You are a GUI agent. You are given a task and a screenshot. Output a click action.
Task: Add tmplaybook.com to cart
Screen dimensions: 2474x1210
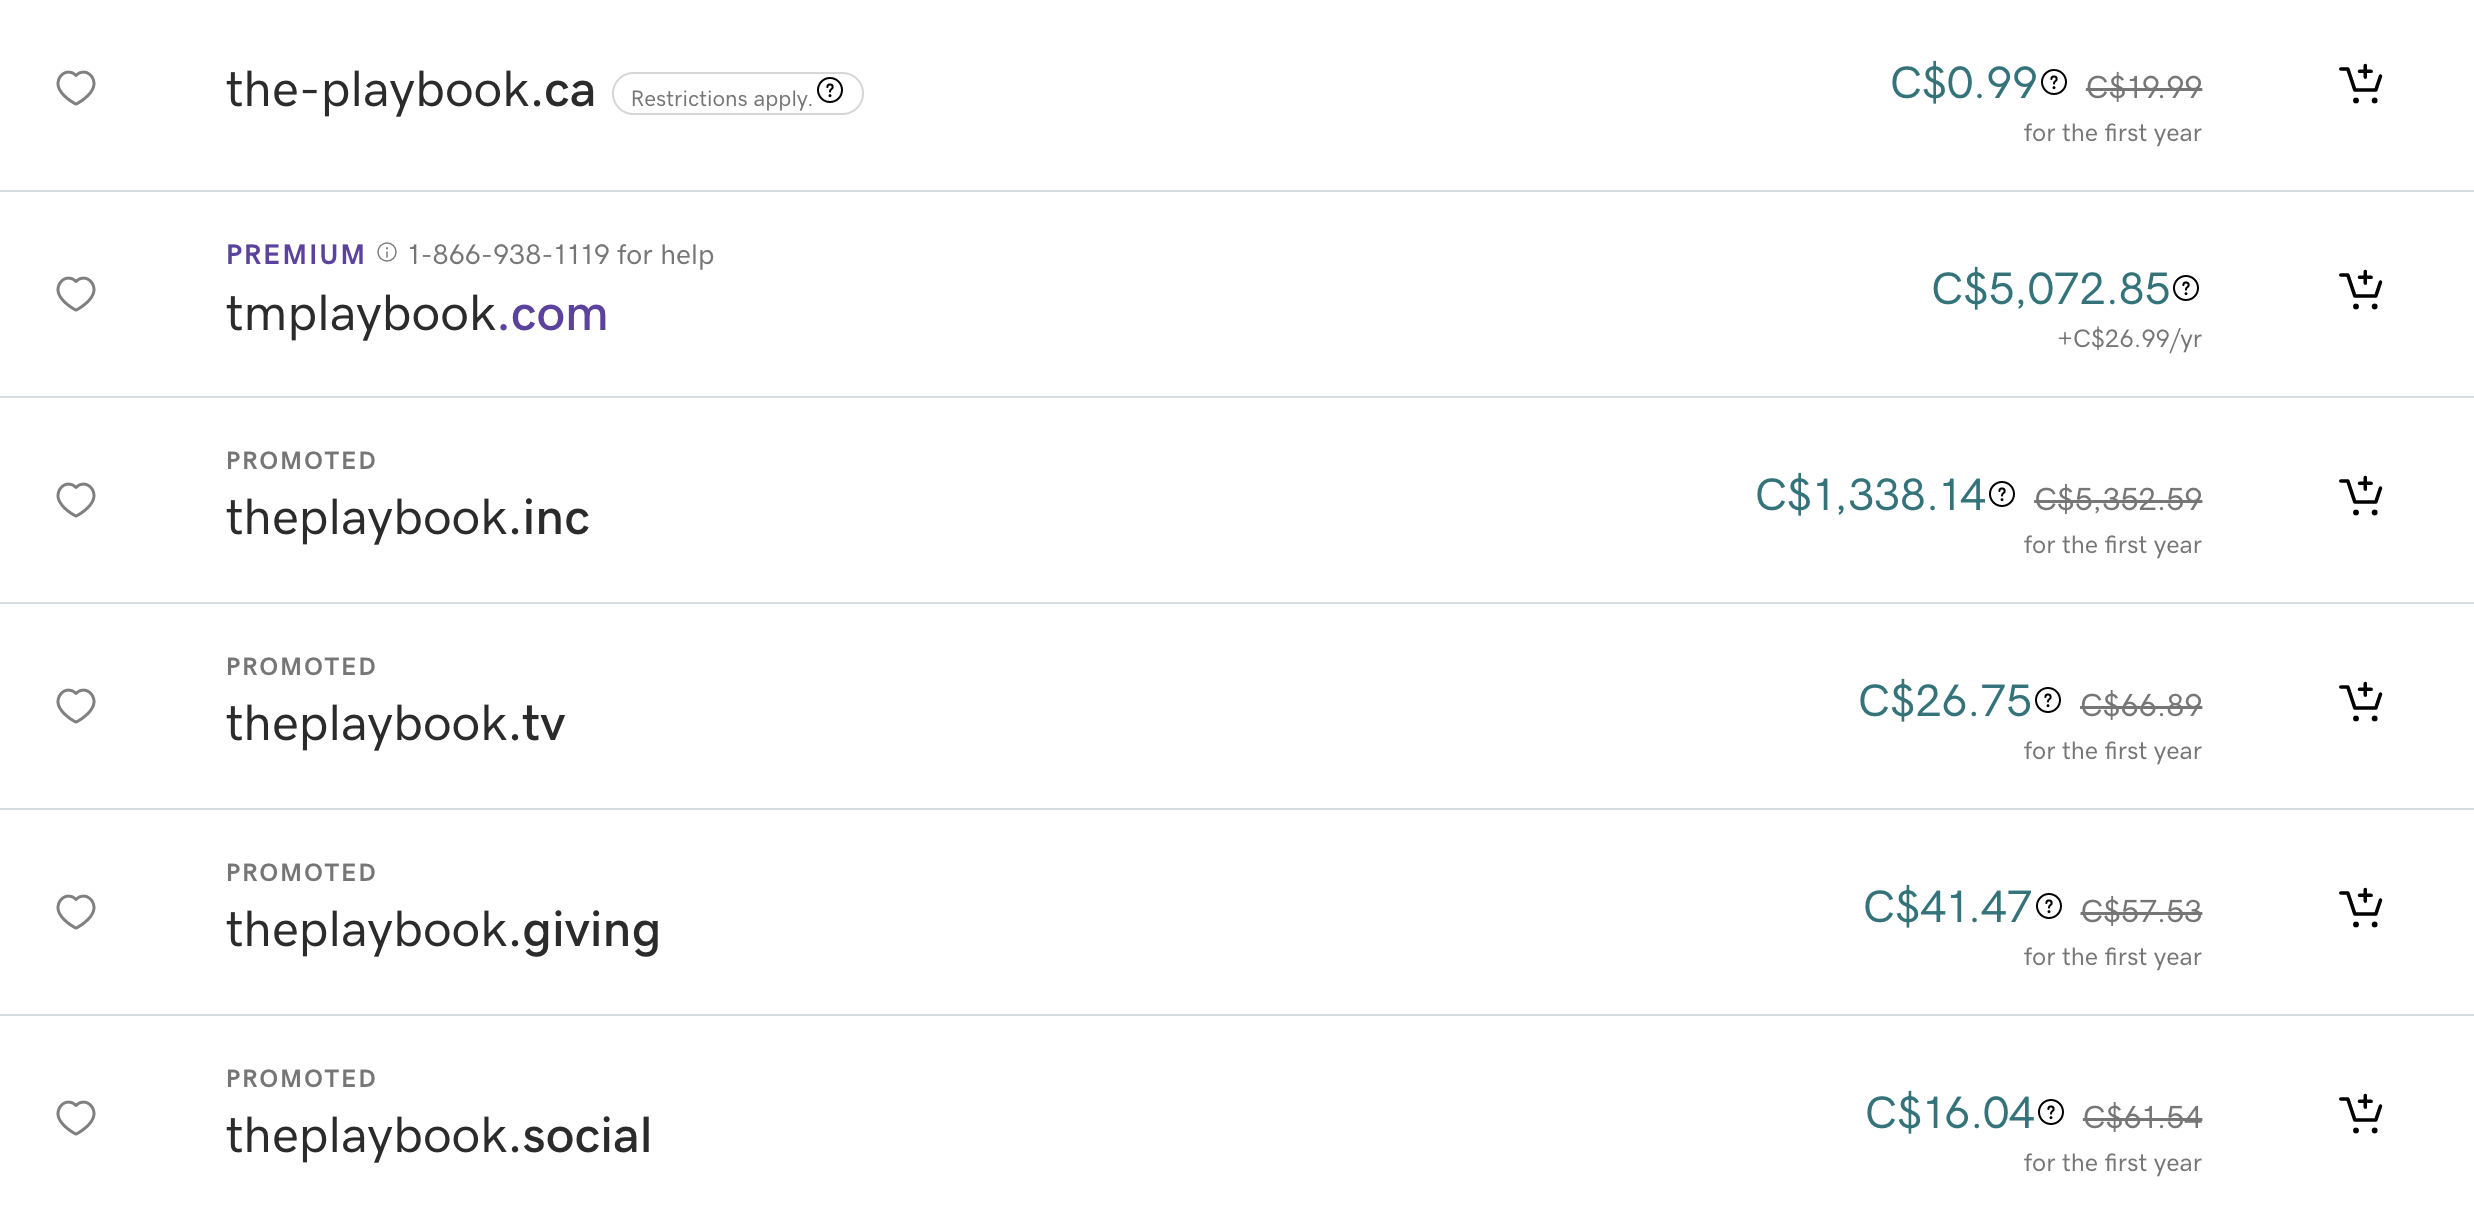click(x=2361, y=291)
